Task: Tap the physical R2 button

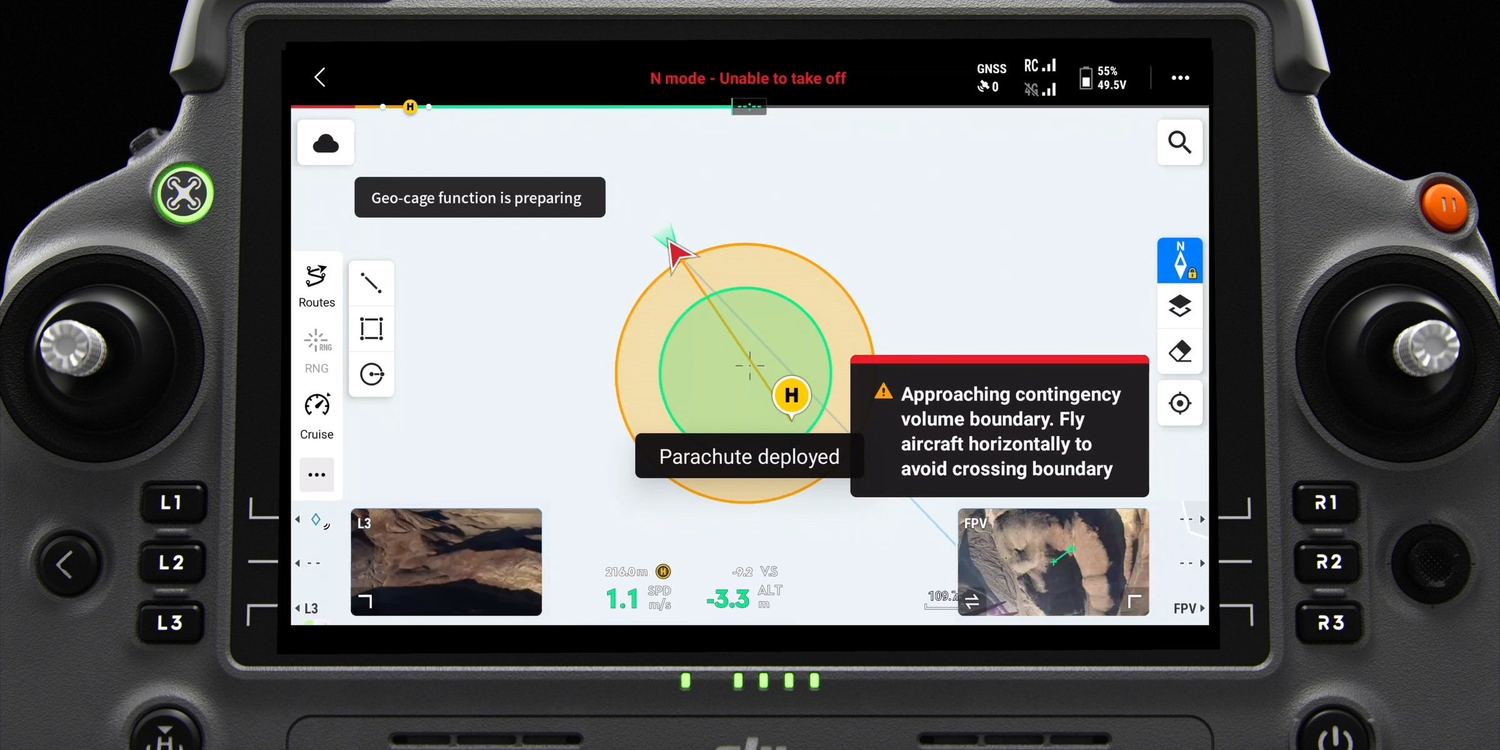Action: coord(1327,562)
